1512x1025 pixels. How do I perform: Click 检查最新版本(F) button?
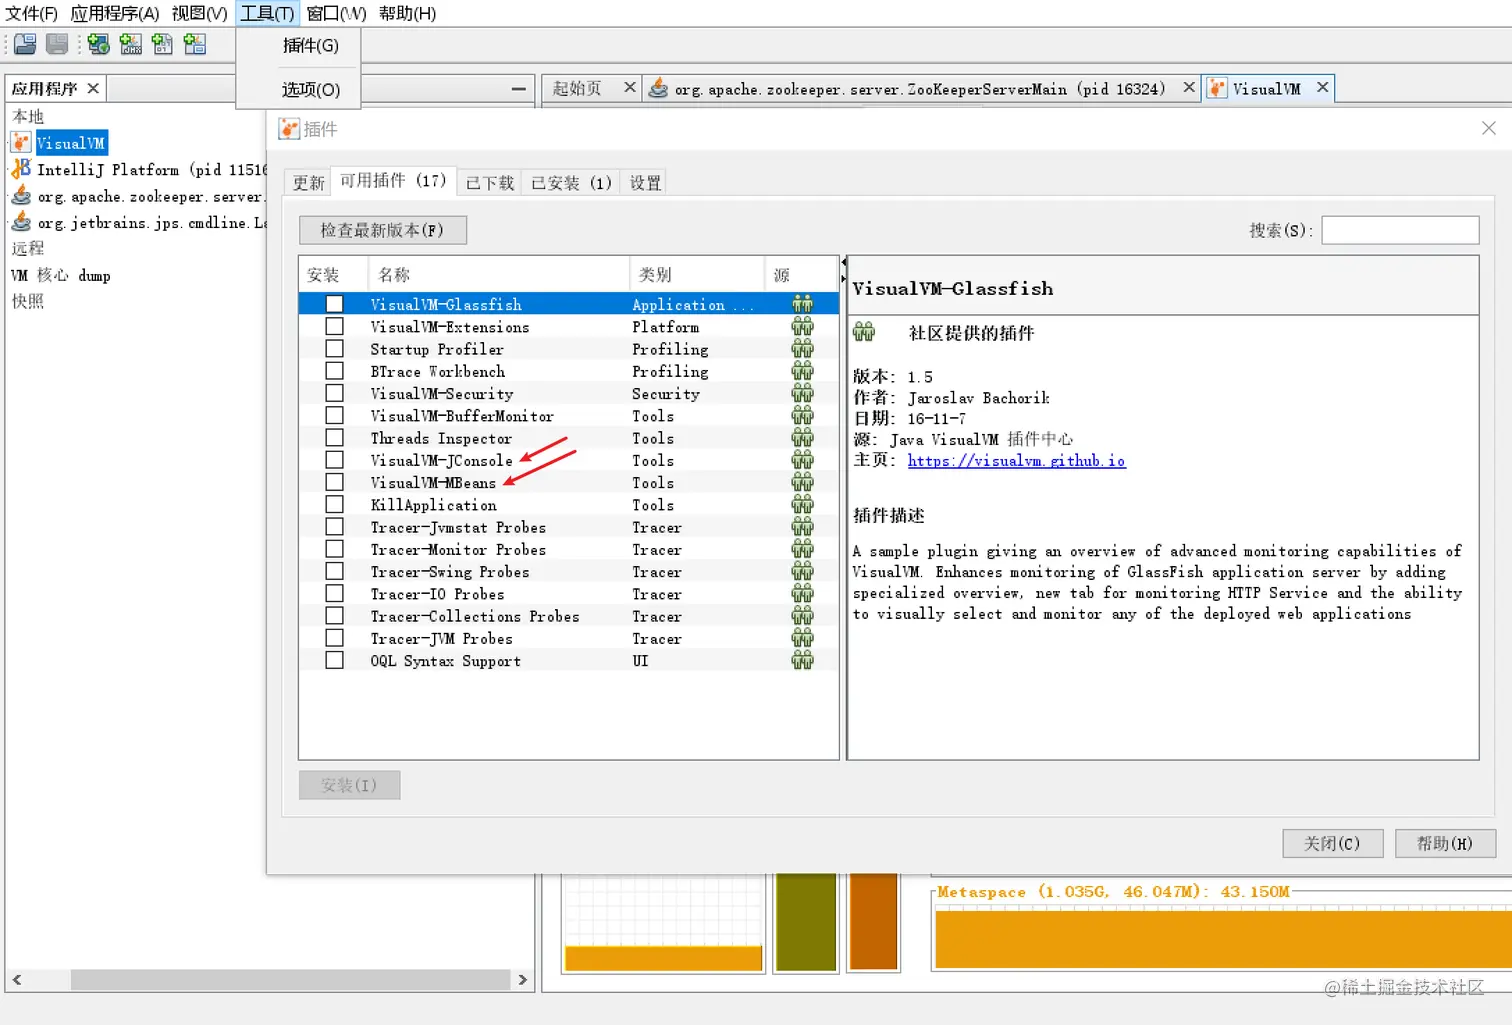382,230
